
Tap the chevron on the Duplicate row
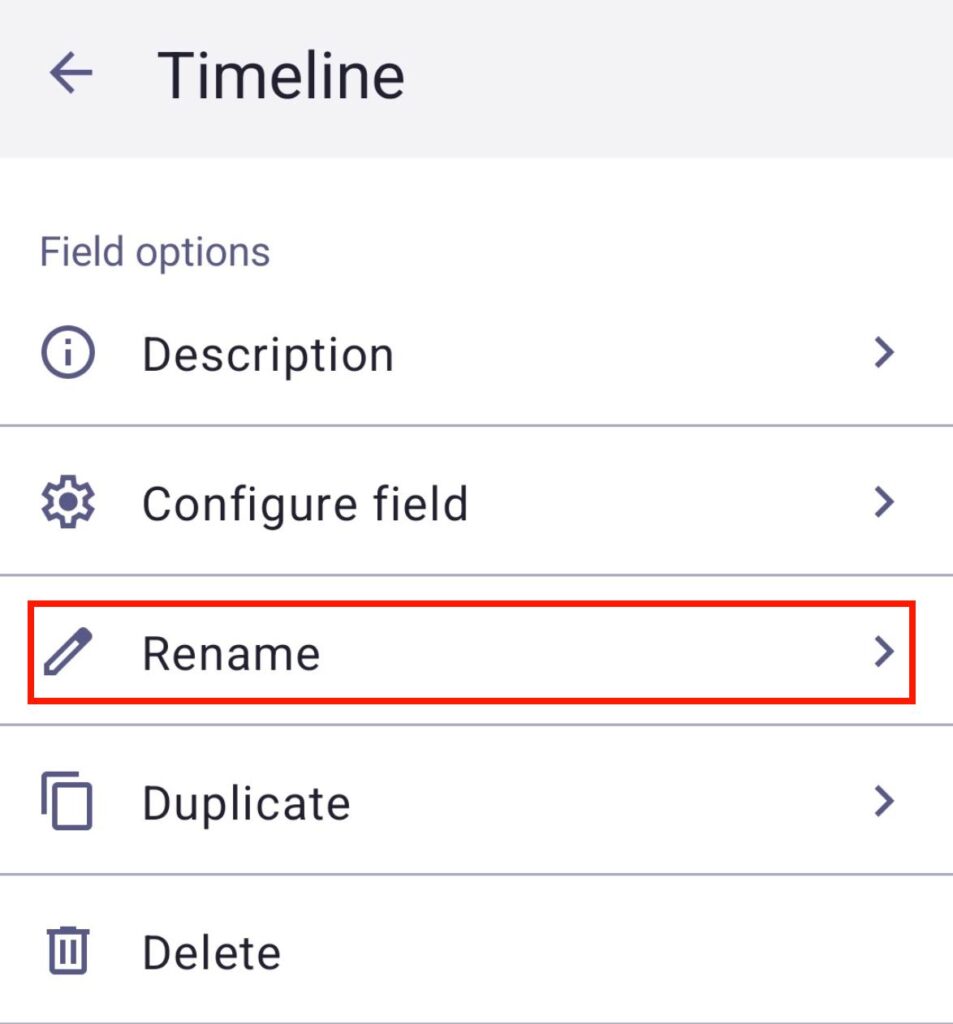pos(883,801)
